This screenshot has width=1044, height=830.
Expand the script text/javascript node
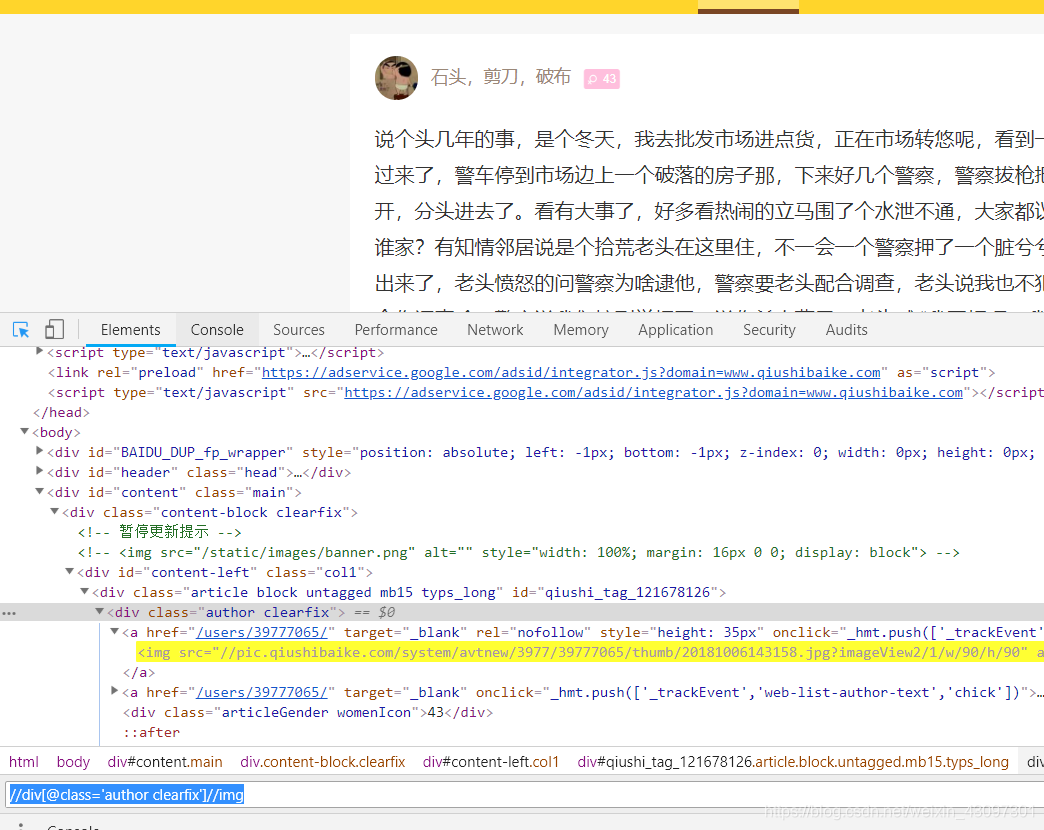(39, 351)
